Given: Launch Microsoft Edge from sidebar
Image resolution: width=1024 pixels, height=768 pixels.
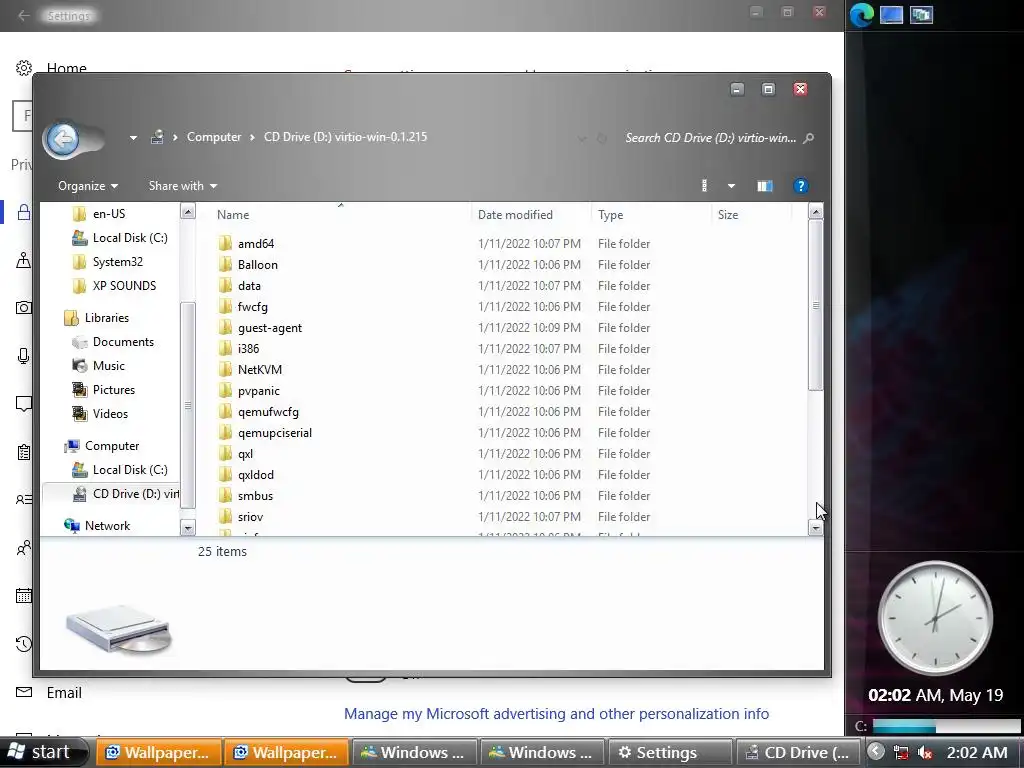Looking at the screenshot, I should (861, 15).
